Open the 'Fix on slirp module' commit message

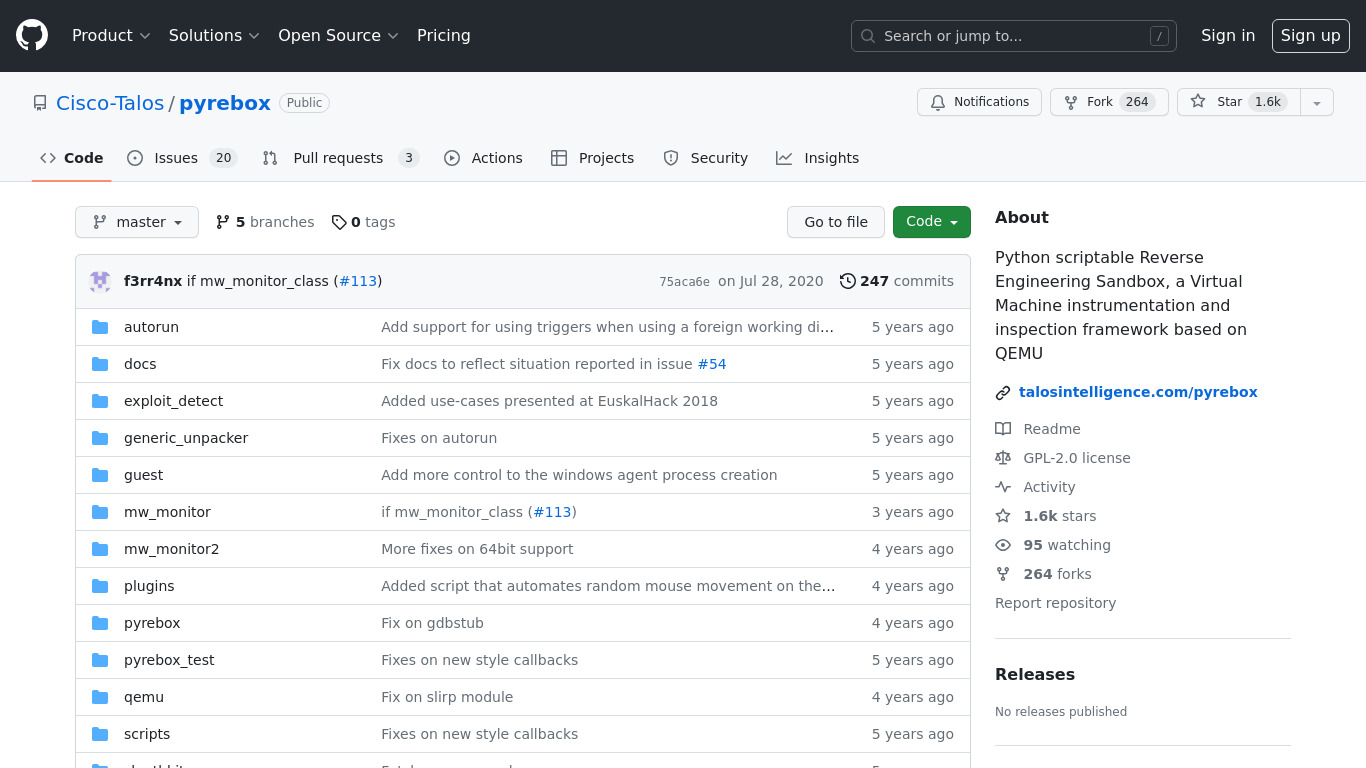pyautogui.click(x=447, y=697)
